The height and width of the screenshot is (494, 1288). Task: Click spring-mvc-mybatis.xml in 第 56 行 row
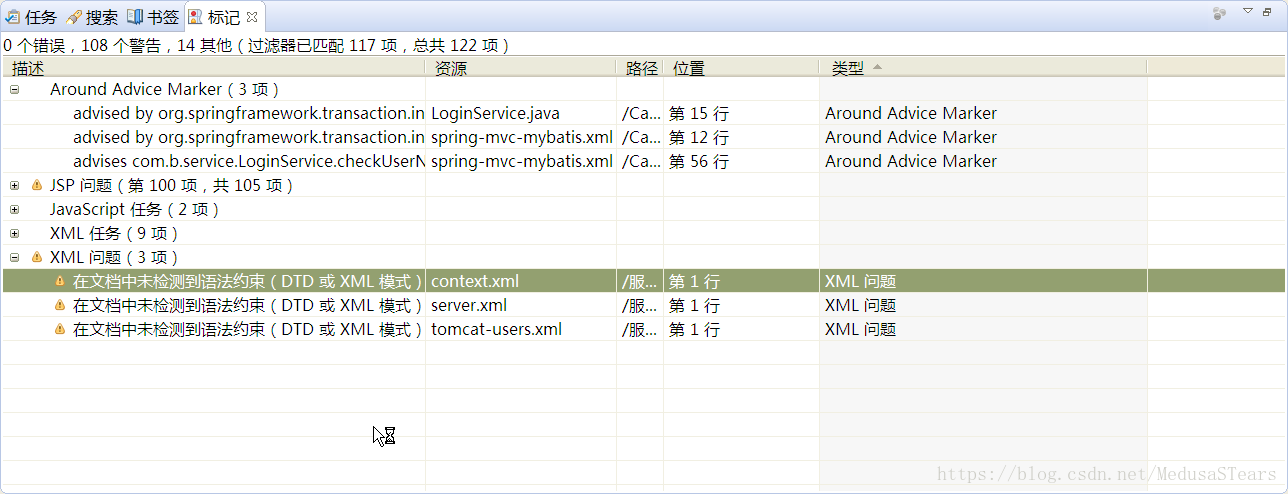(x=521, y=161)
